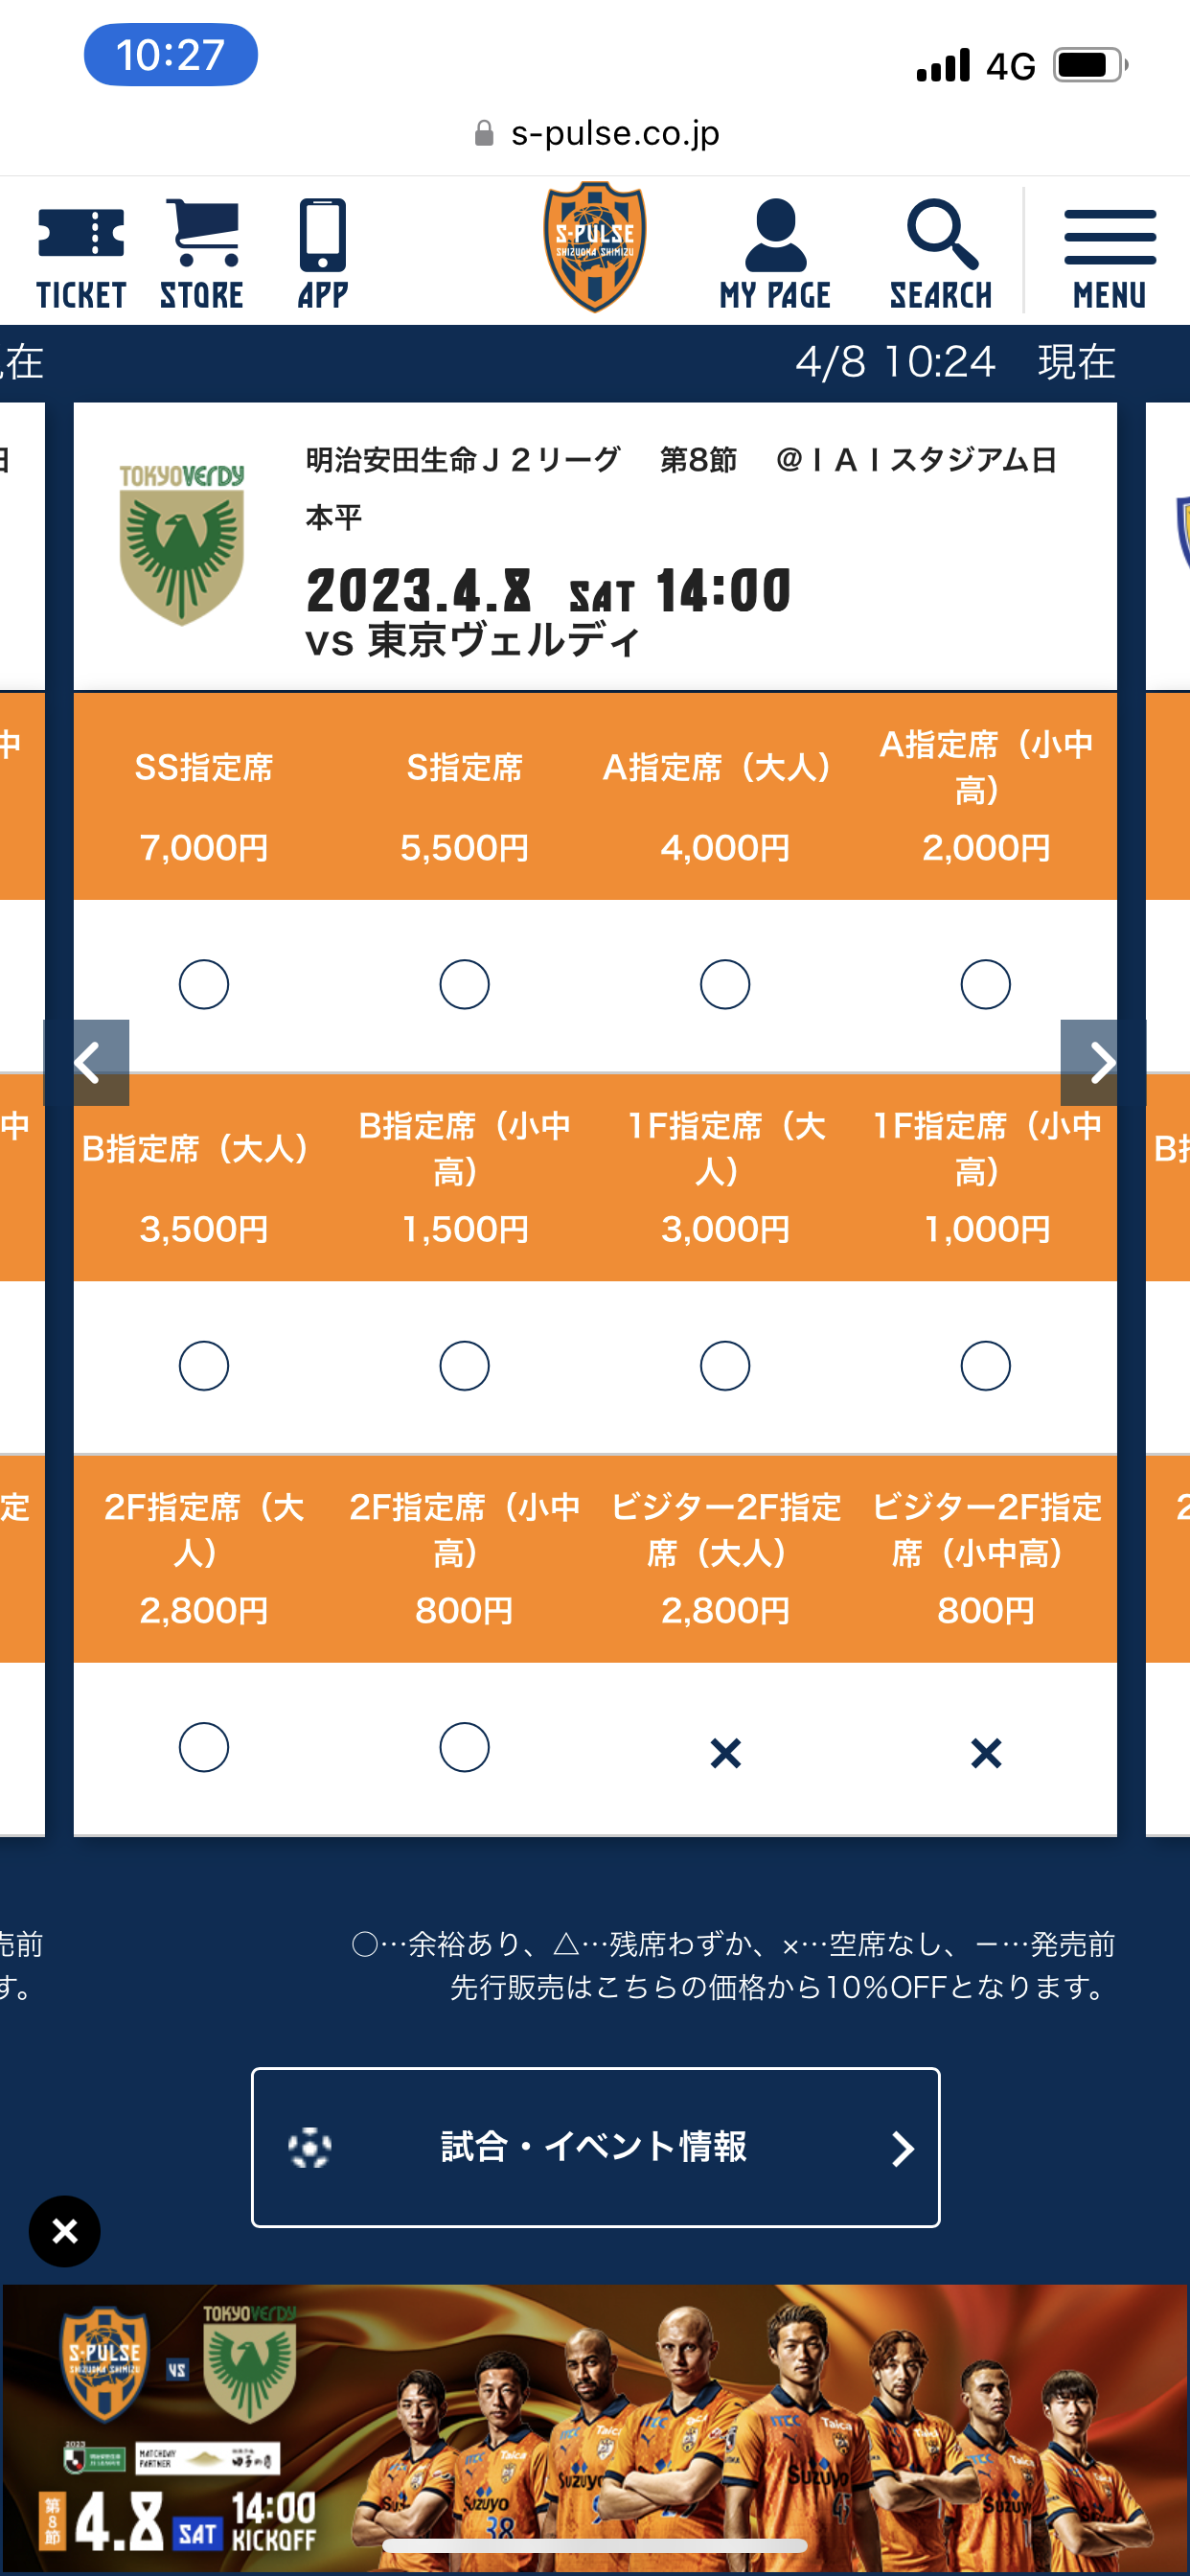Select 2F指定席（大人） availability circle

(204, 1747)
